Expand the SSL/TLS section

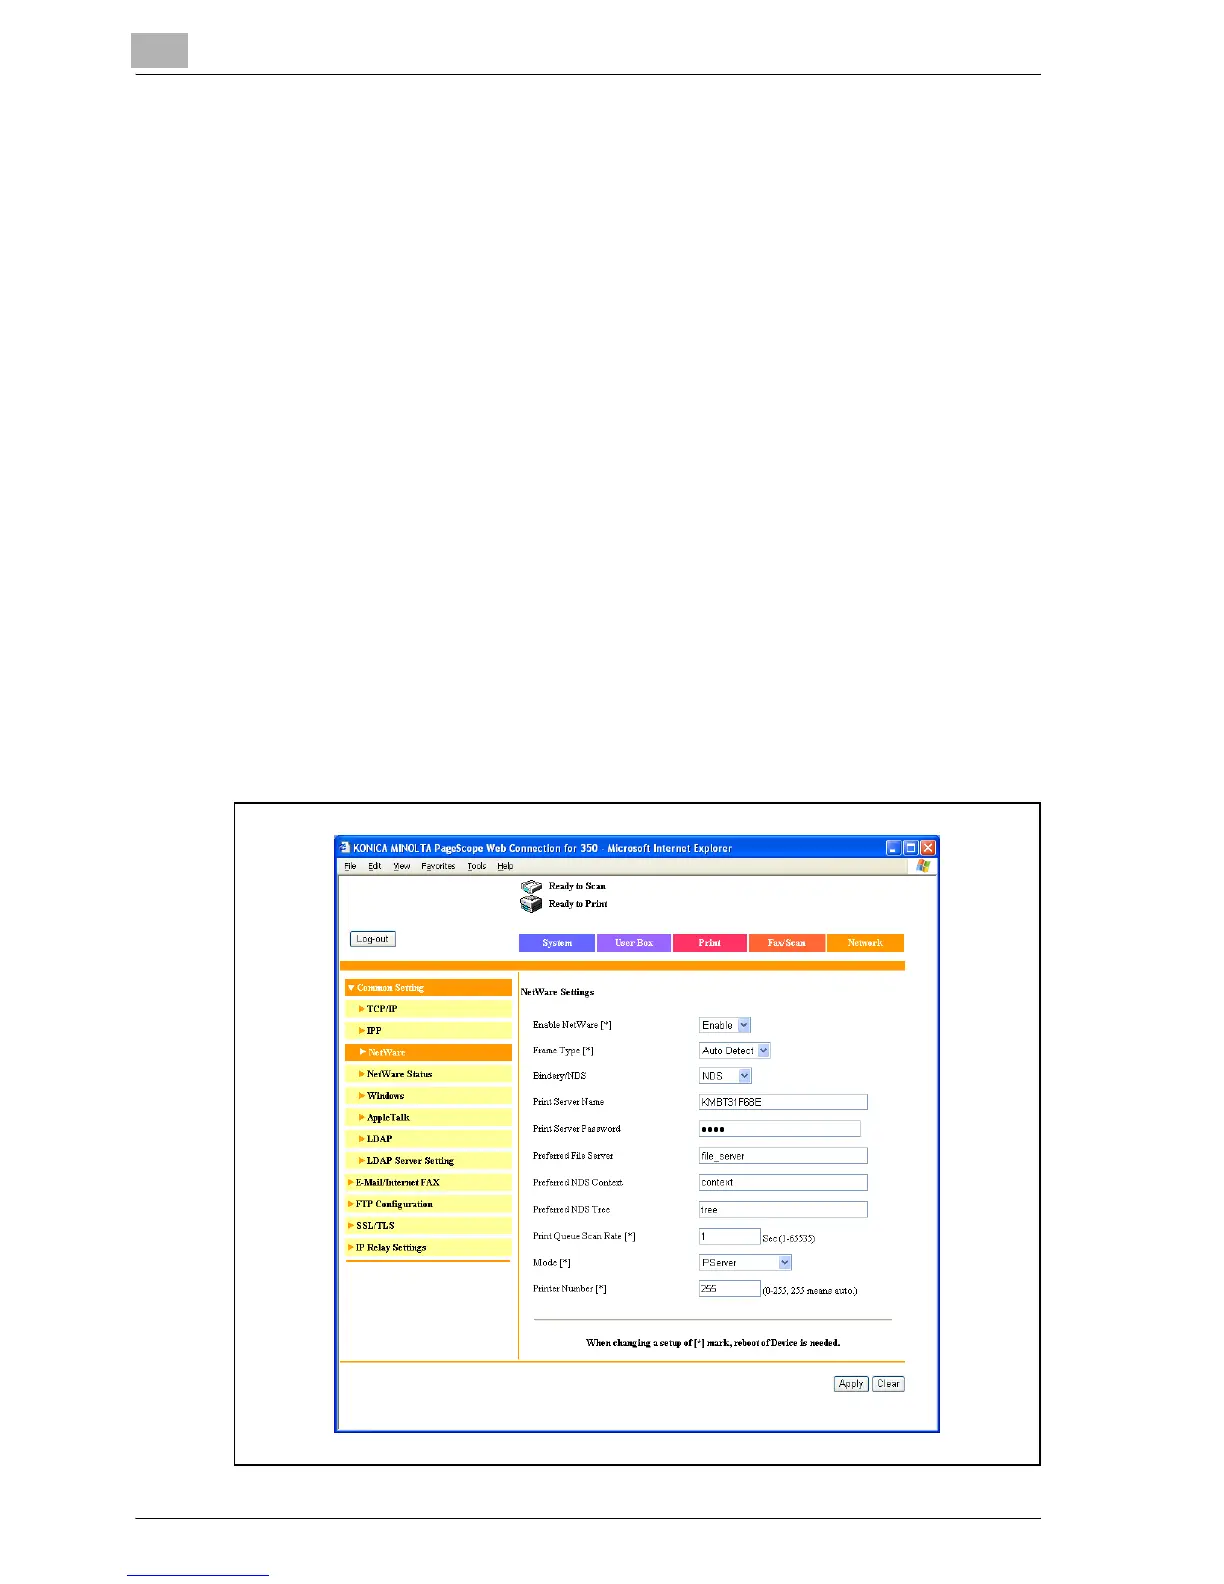(428, 1226)
